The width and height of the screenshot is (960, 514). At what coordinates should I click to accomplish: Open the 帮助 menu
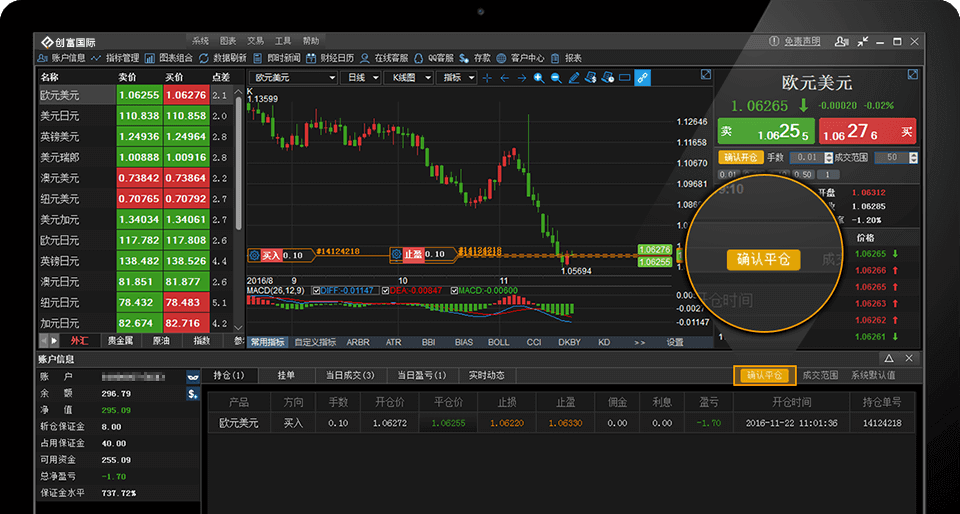310,41
